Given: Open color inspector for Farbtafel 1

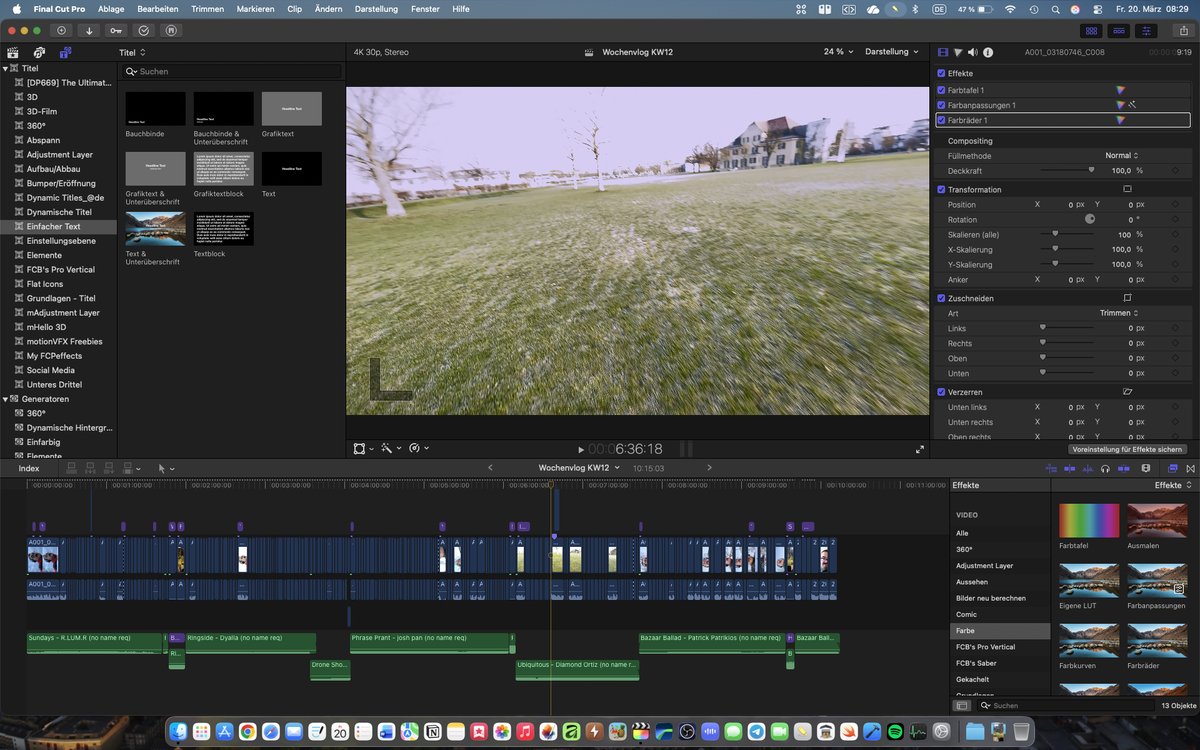Looking at the screenshot, I should pyautogui.click(x=1120, y=90).
